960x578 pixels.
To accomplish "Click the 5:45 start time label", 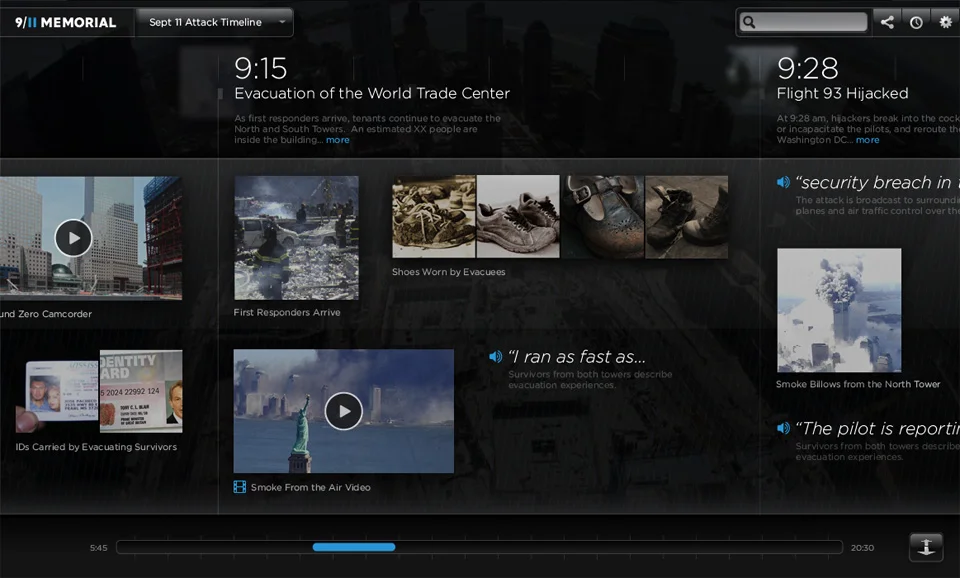I will 99,548.
